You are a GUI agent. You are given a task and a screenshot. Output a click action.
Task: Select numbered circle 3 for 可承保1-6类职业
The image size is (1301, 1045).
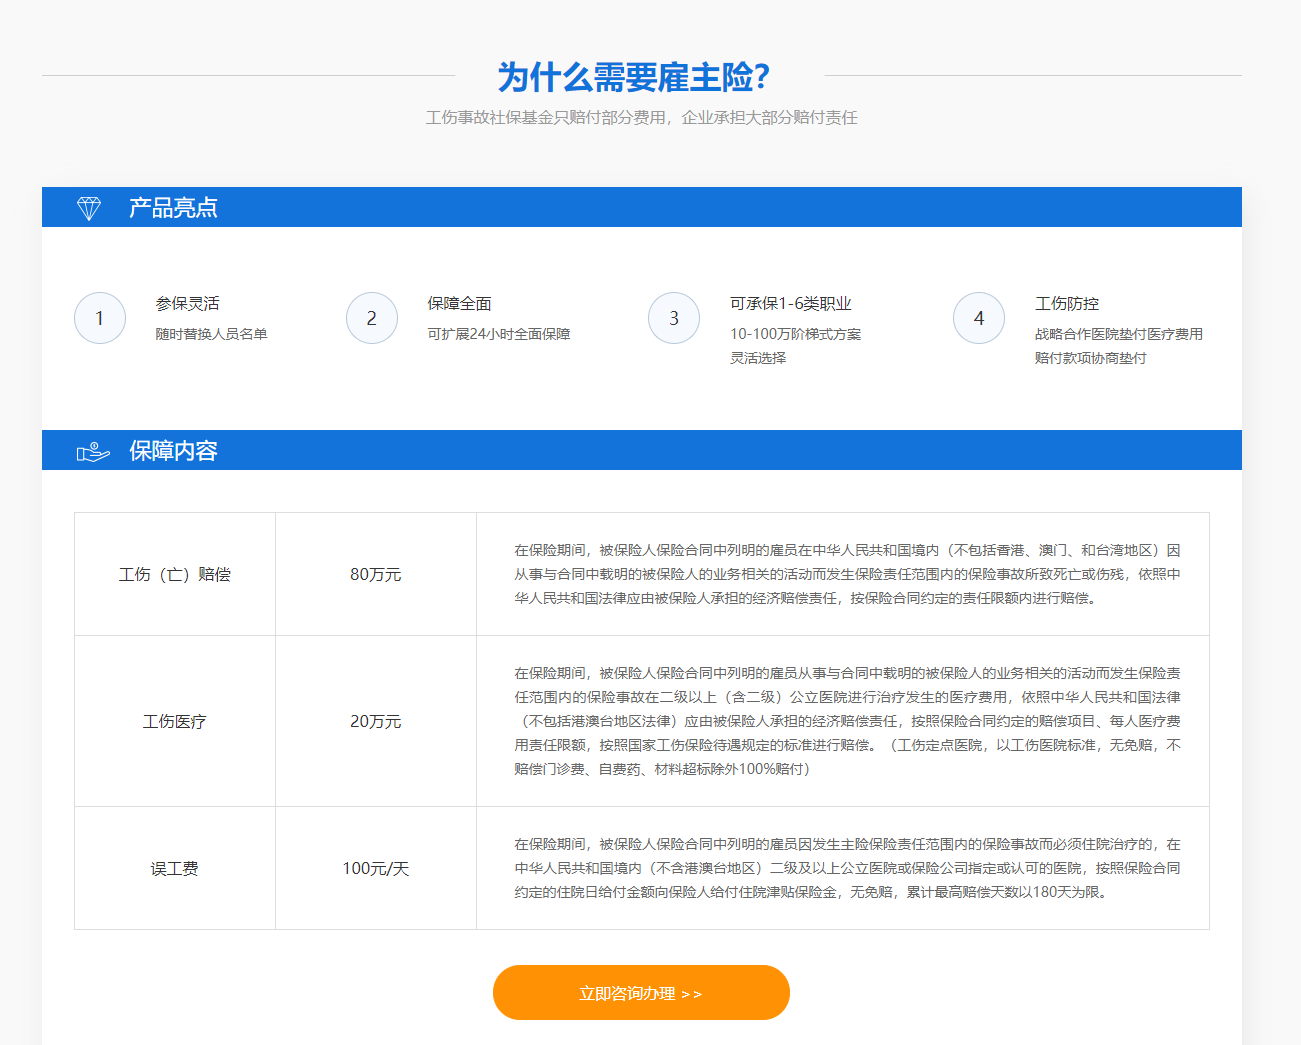[x=673, y=317]
